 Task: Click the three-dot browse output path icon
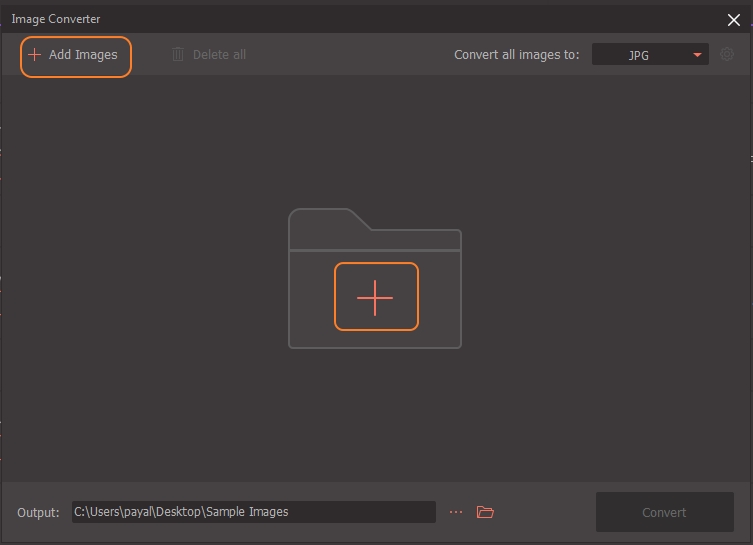coord(456,512)
